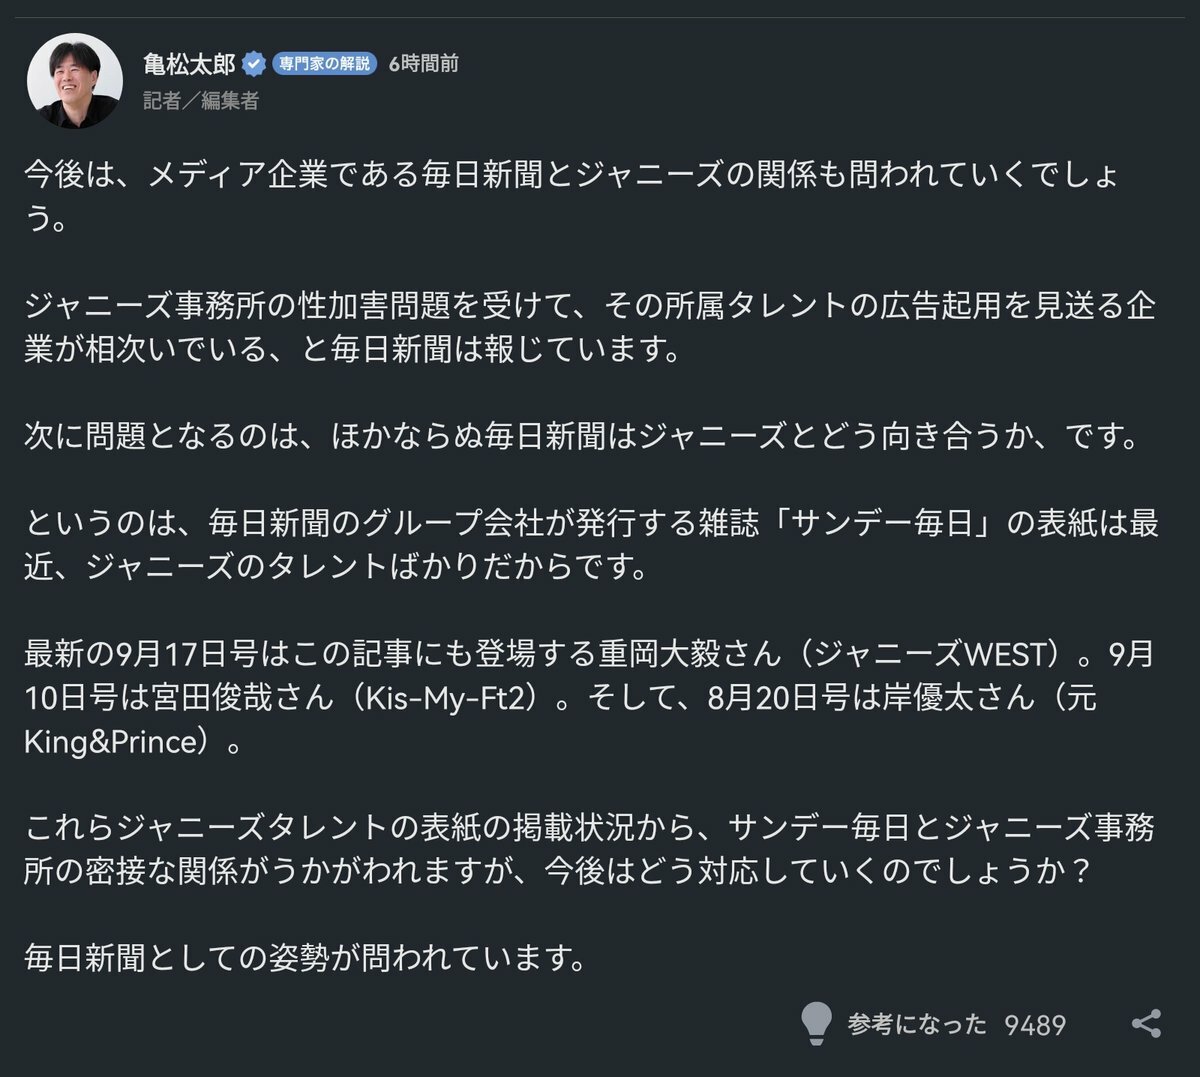Click the King&Prince text

pyautogui.click(x=110, y=741)
